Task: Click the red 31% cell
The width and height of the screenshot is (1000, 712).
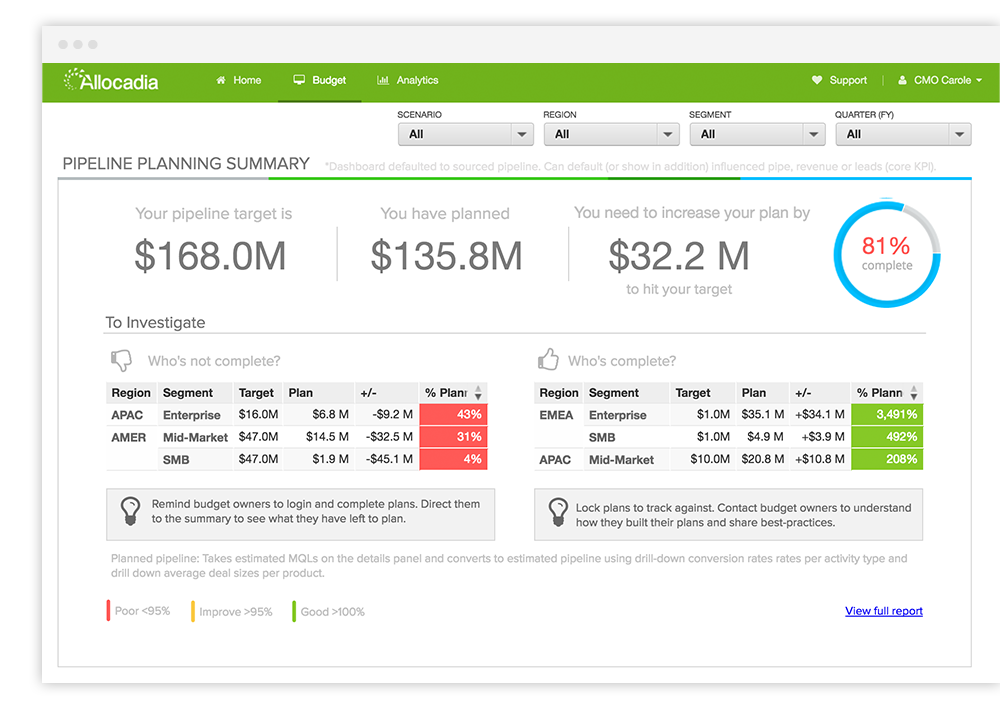Action: pos(453,437)
